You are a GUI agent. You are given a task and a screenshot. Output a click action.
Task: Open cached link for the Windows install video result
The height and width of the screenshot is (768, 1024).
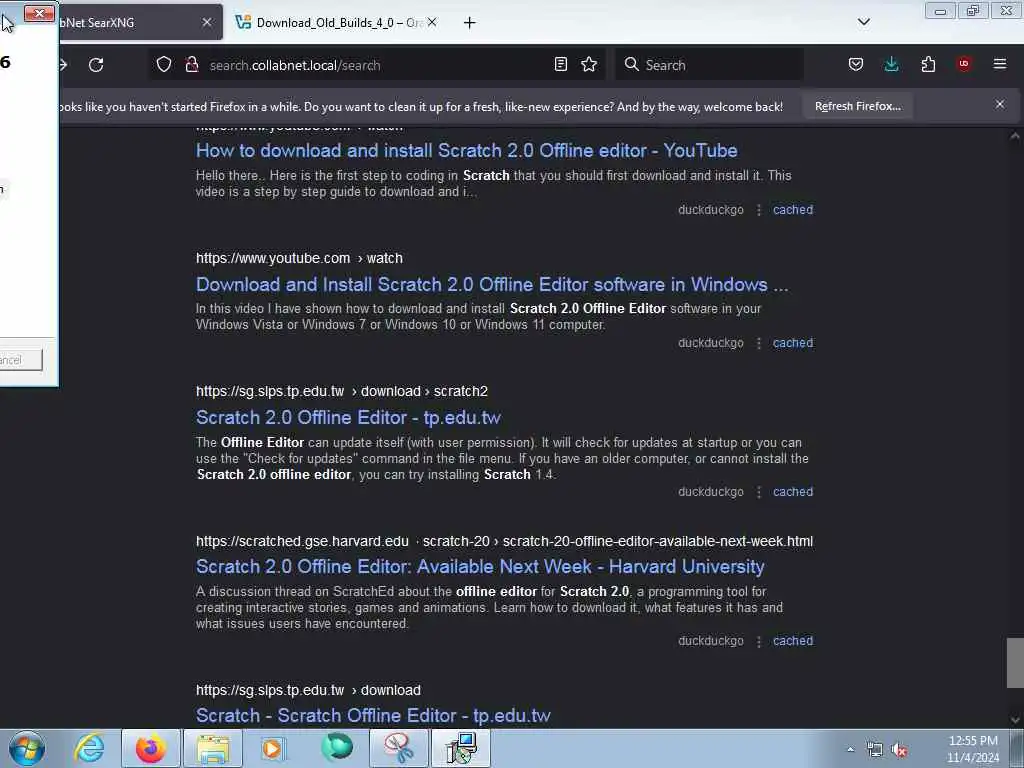(793, 343)
